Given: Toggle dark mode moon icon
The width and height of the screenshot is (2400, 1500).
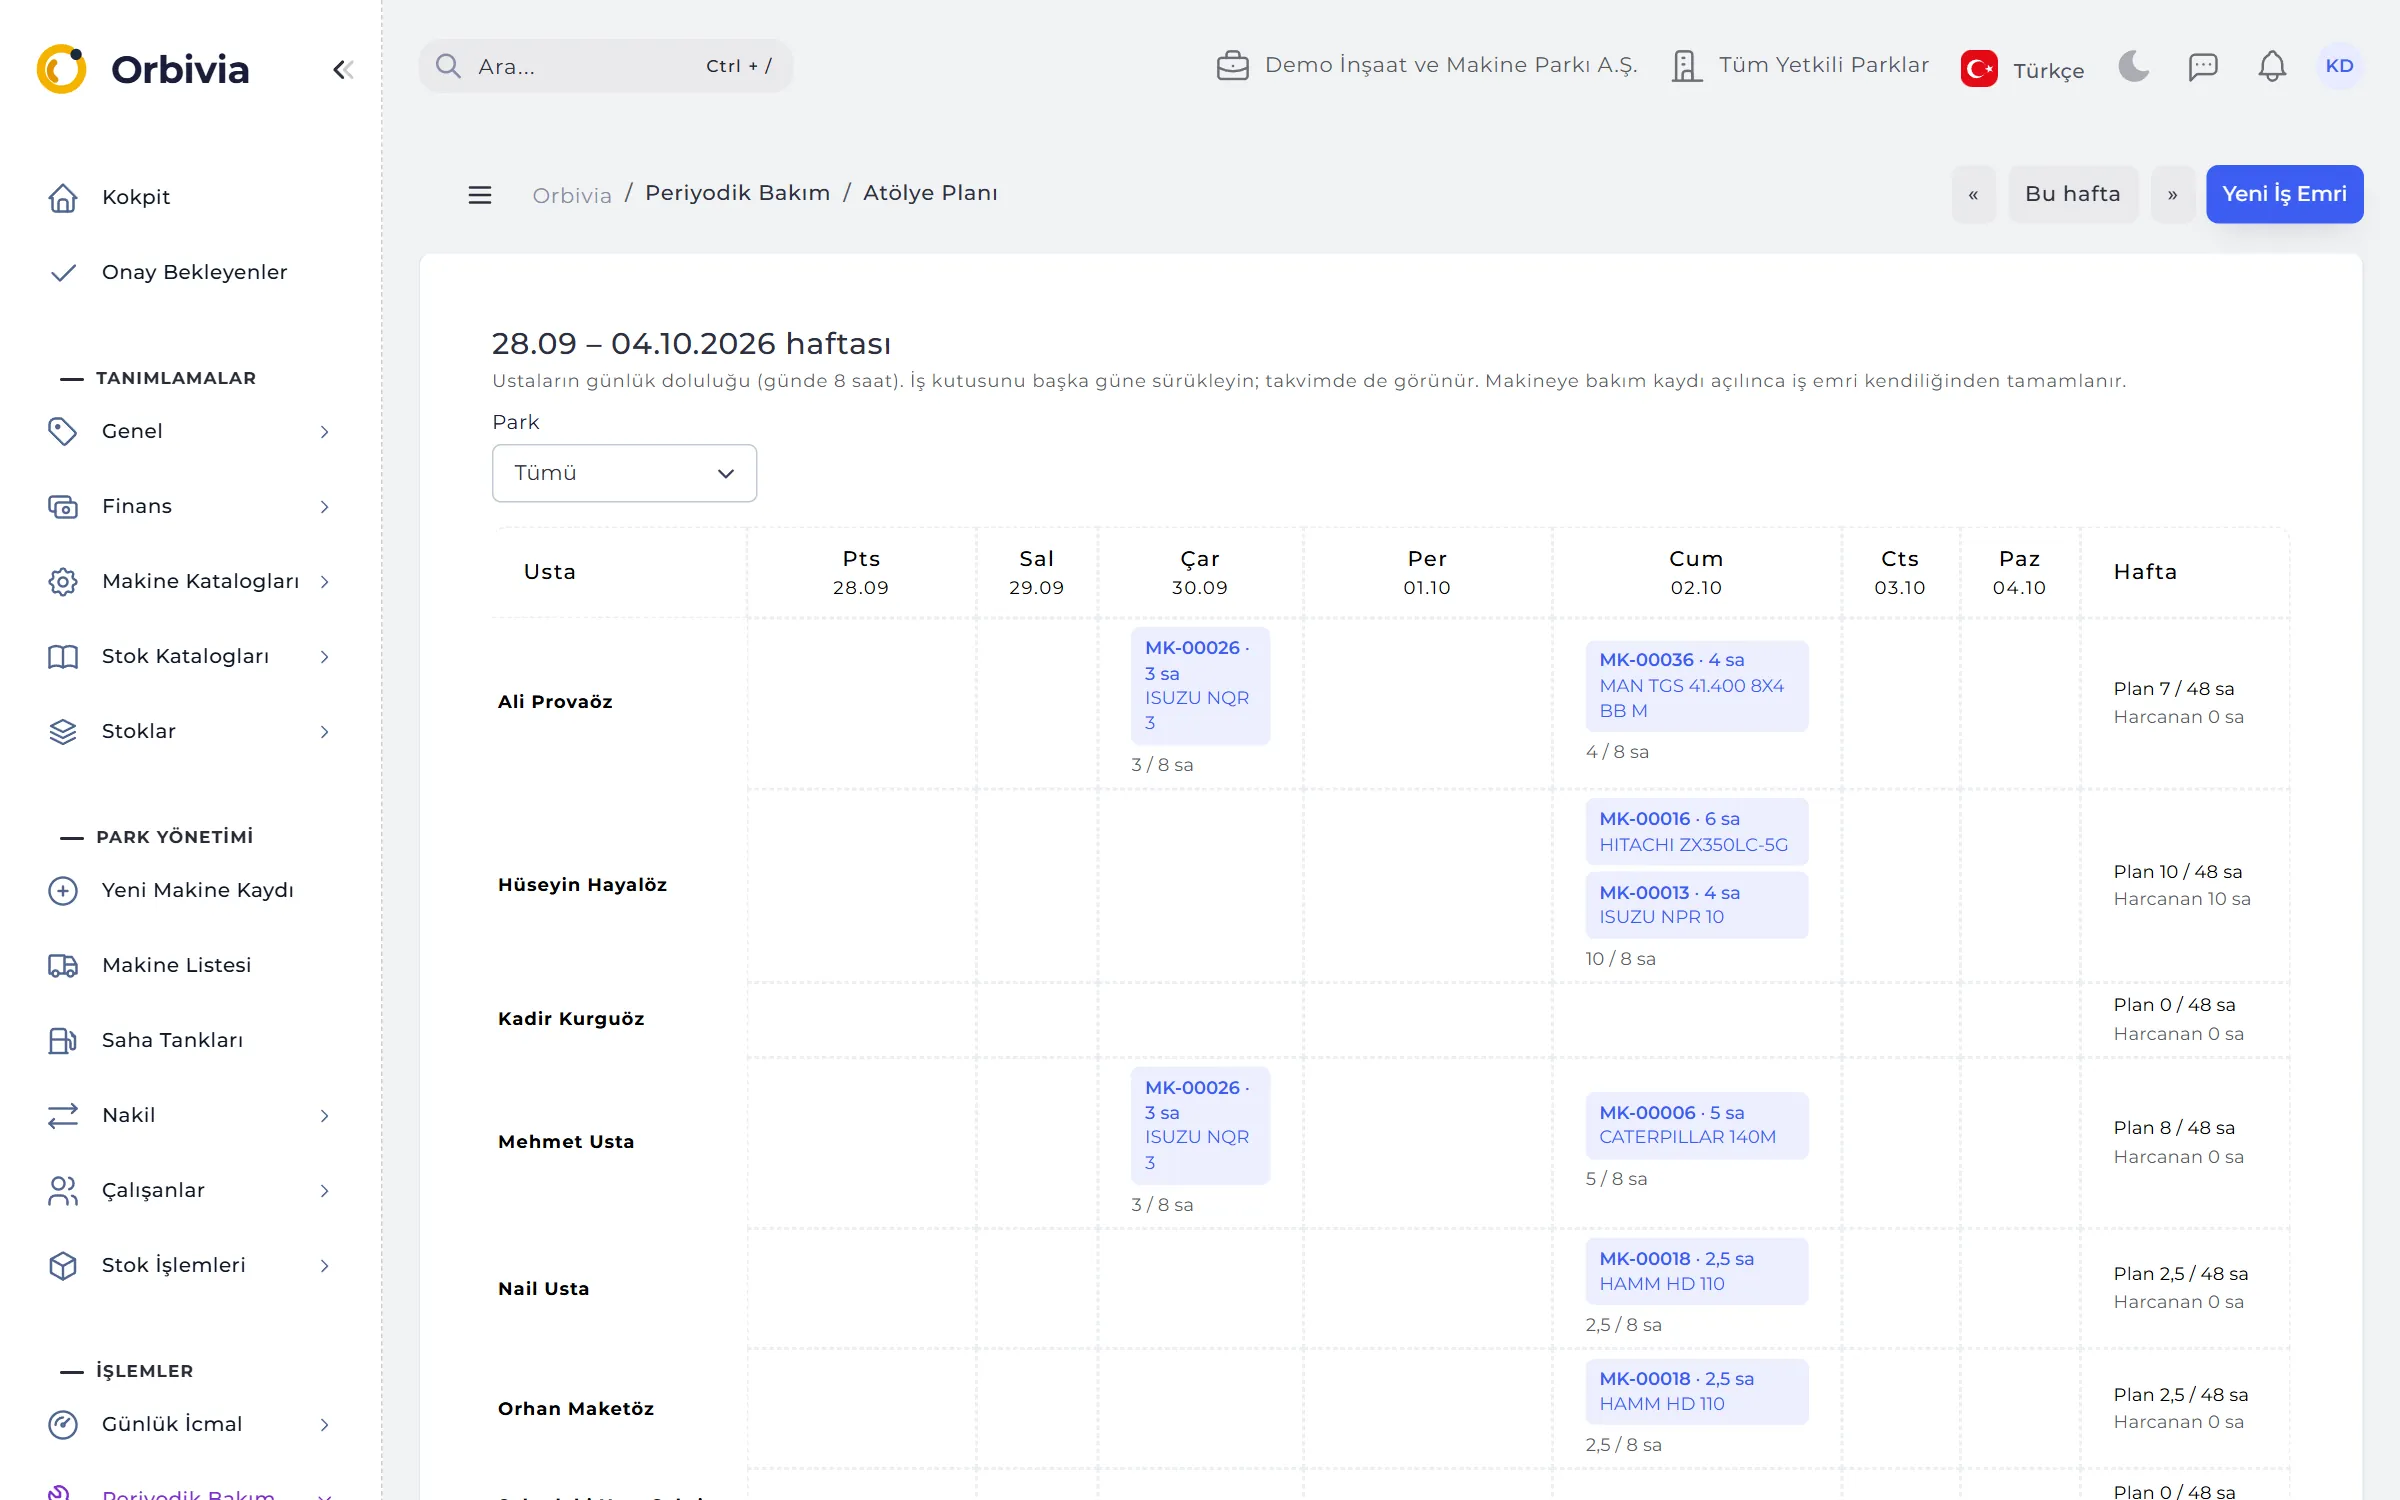Looking at the screenshot, I should [2133, 66].
